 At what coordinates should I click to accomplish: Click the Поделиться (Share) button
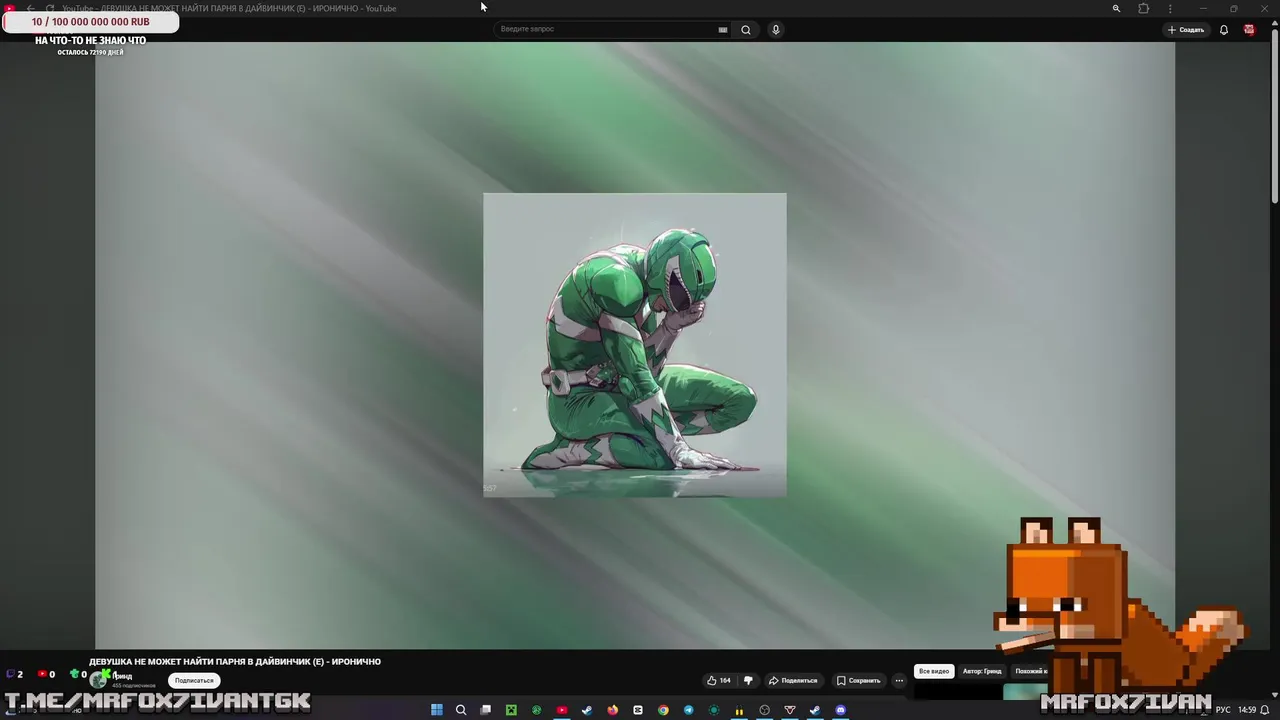[793, 681]
